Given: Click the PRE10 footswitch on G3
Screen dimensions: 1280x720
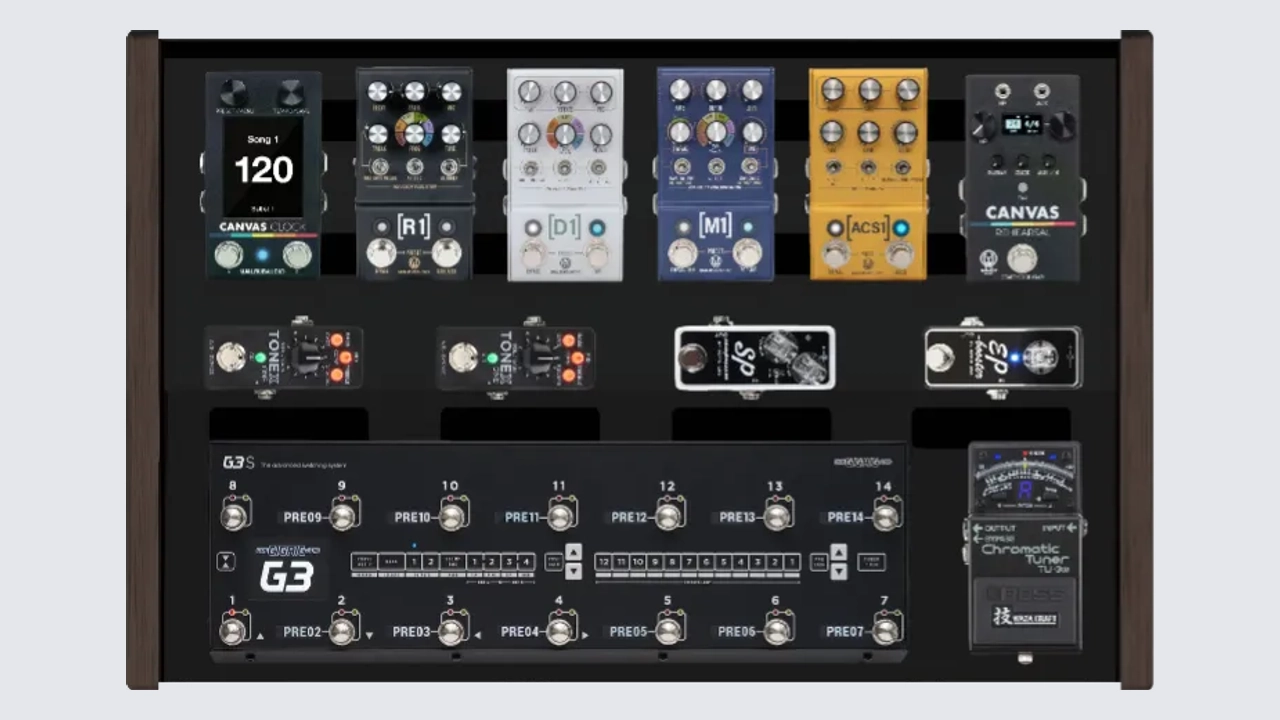Looking at the screenshot, I should click(x=452, y=515).
